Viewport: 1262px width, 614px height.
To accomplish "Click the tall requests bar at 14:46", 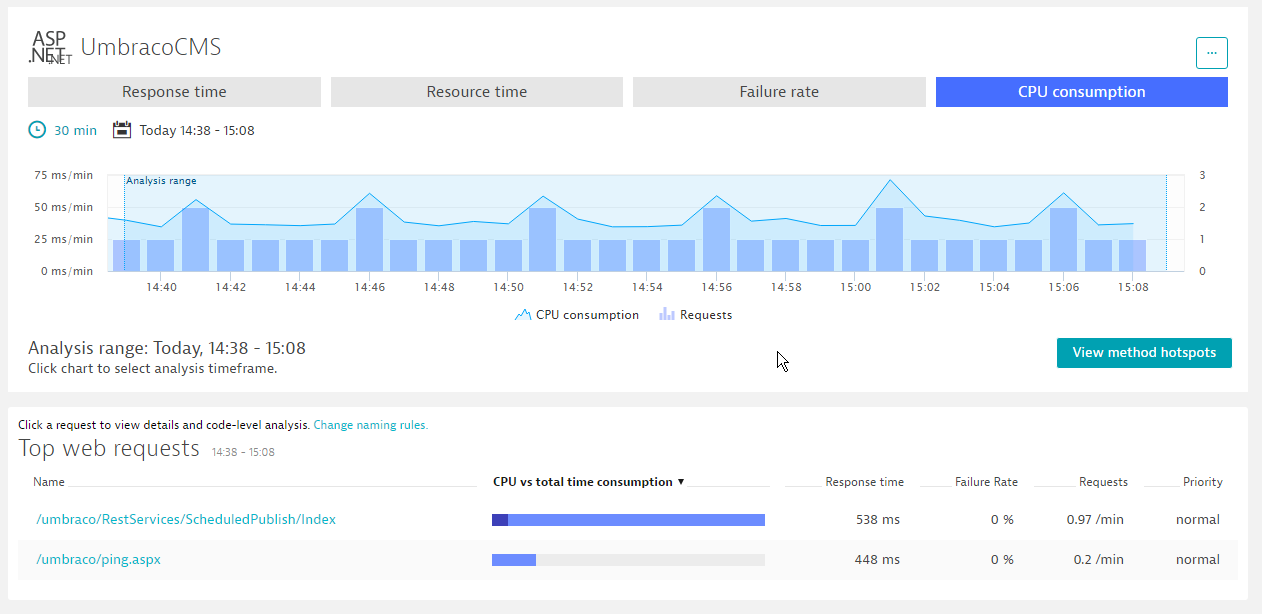I will (369, 239).
